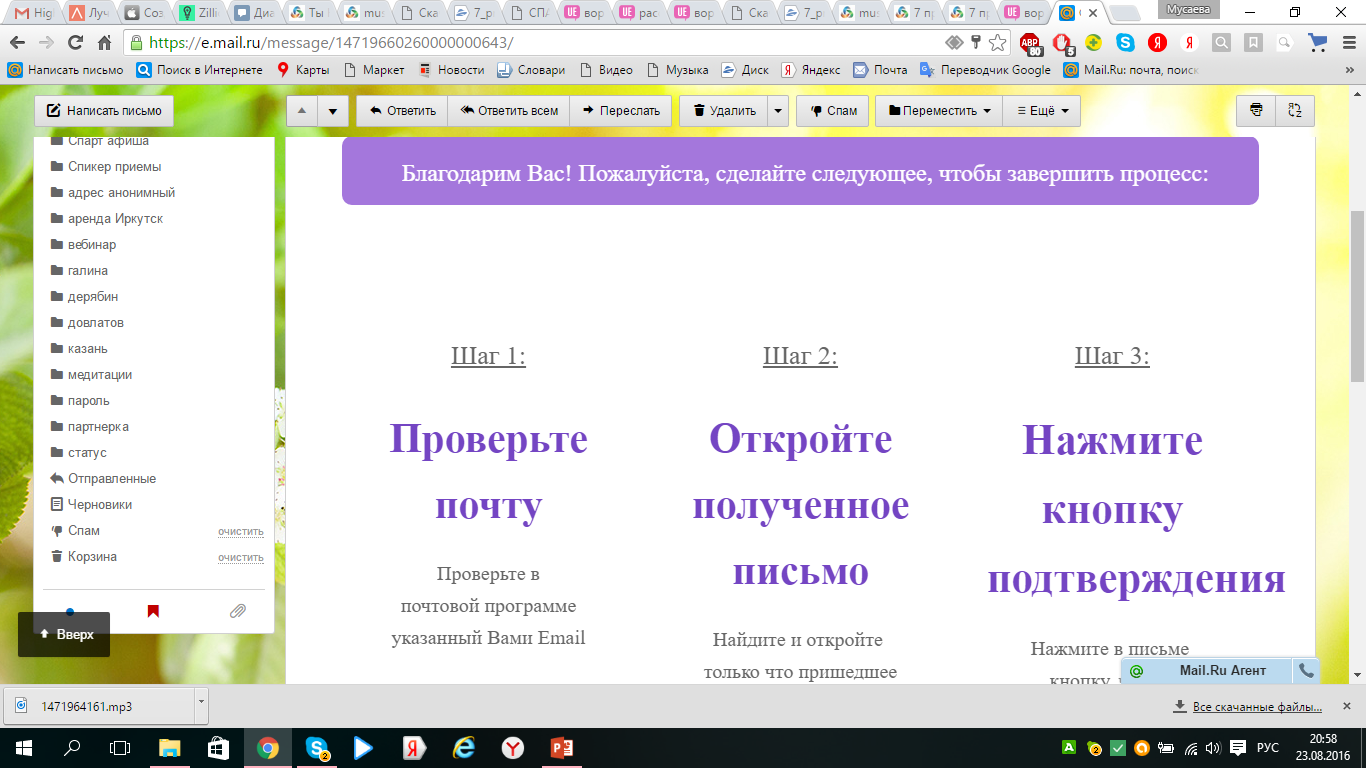Click очистить link next to Спам
Viewport: 1366px width, 768px height.
pos(240,531)
